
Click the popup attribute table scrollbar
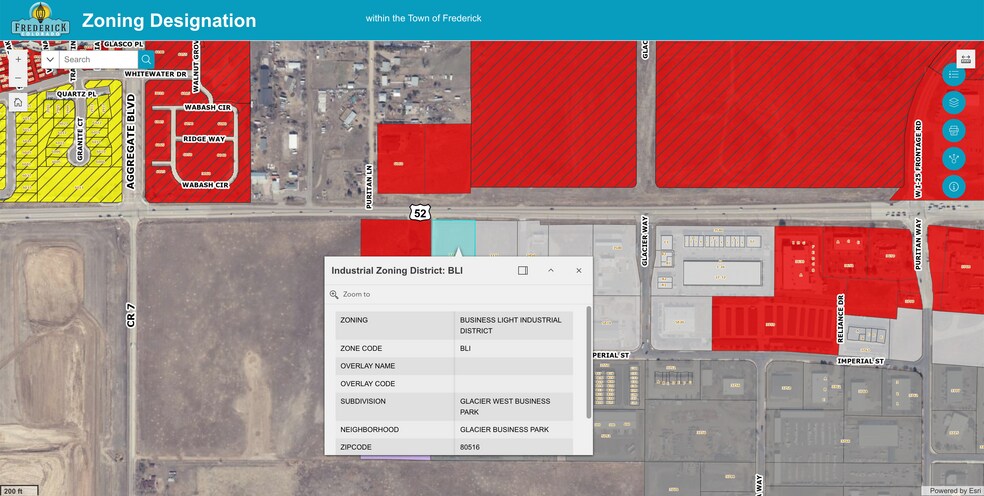tap(588, 360)
